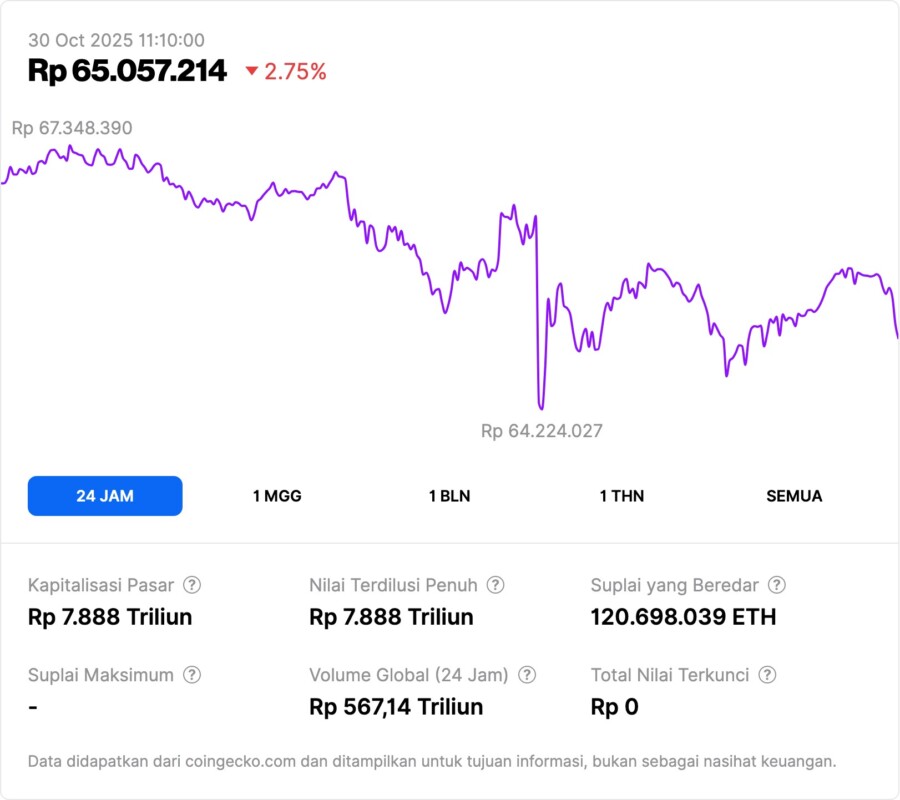Click the current price Rp 65.057.214

pyautogui.click(x=127, y=71)
